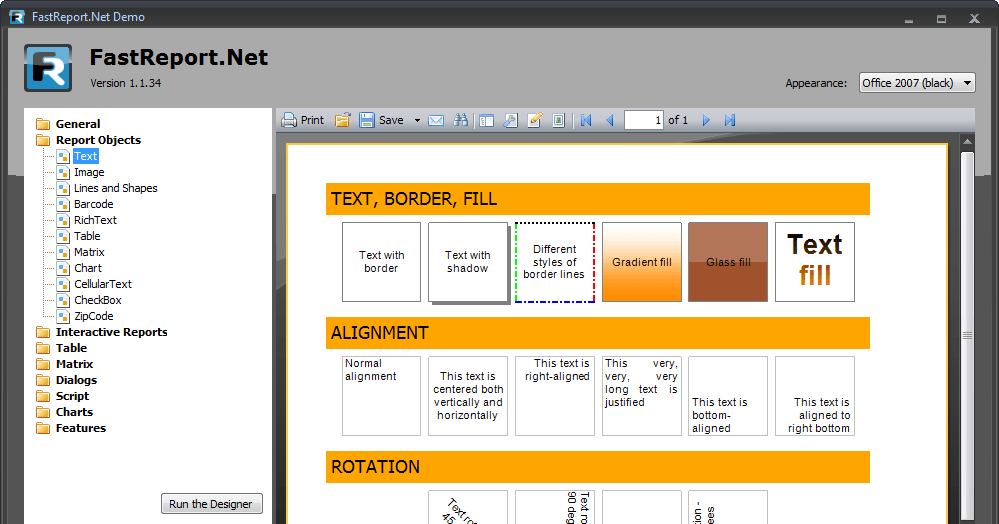
Task: Open the General folder
Action: (78, 124)
